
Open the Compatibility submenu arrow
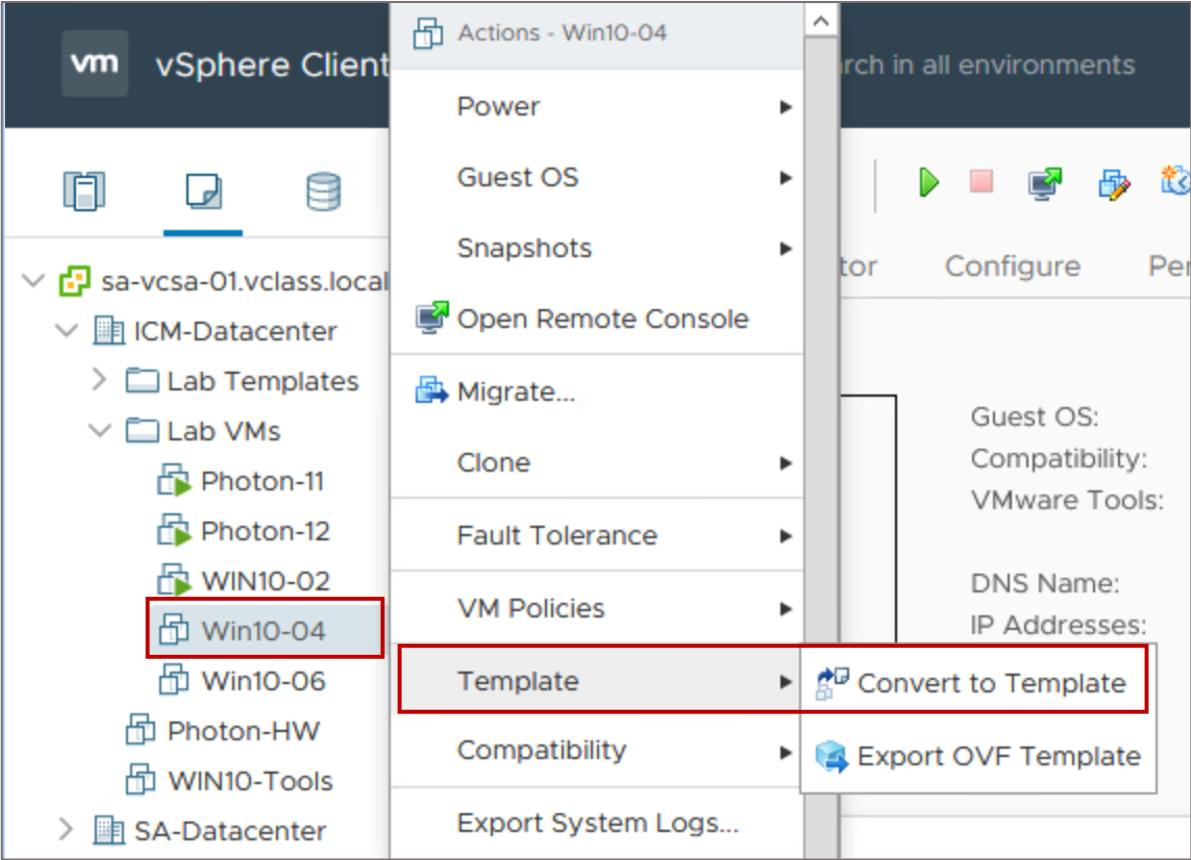pos(785,753)
